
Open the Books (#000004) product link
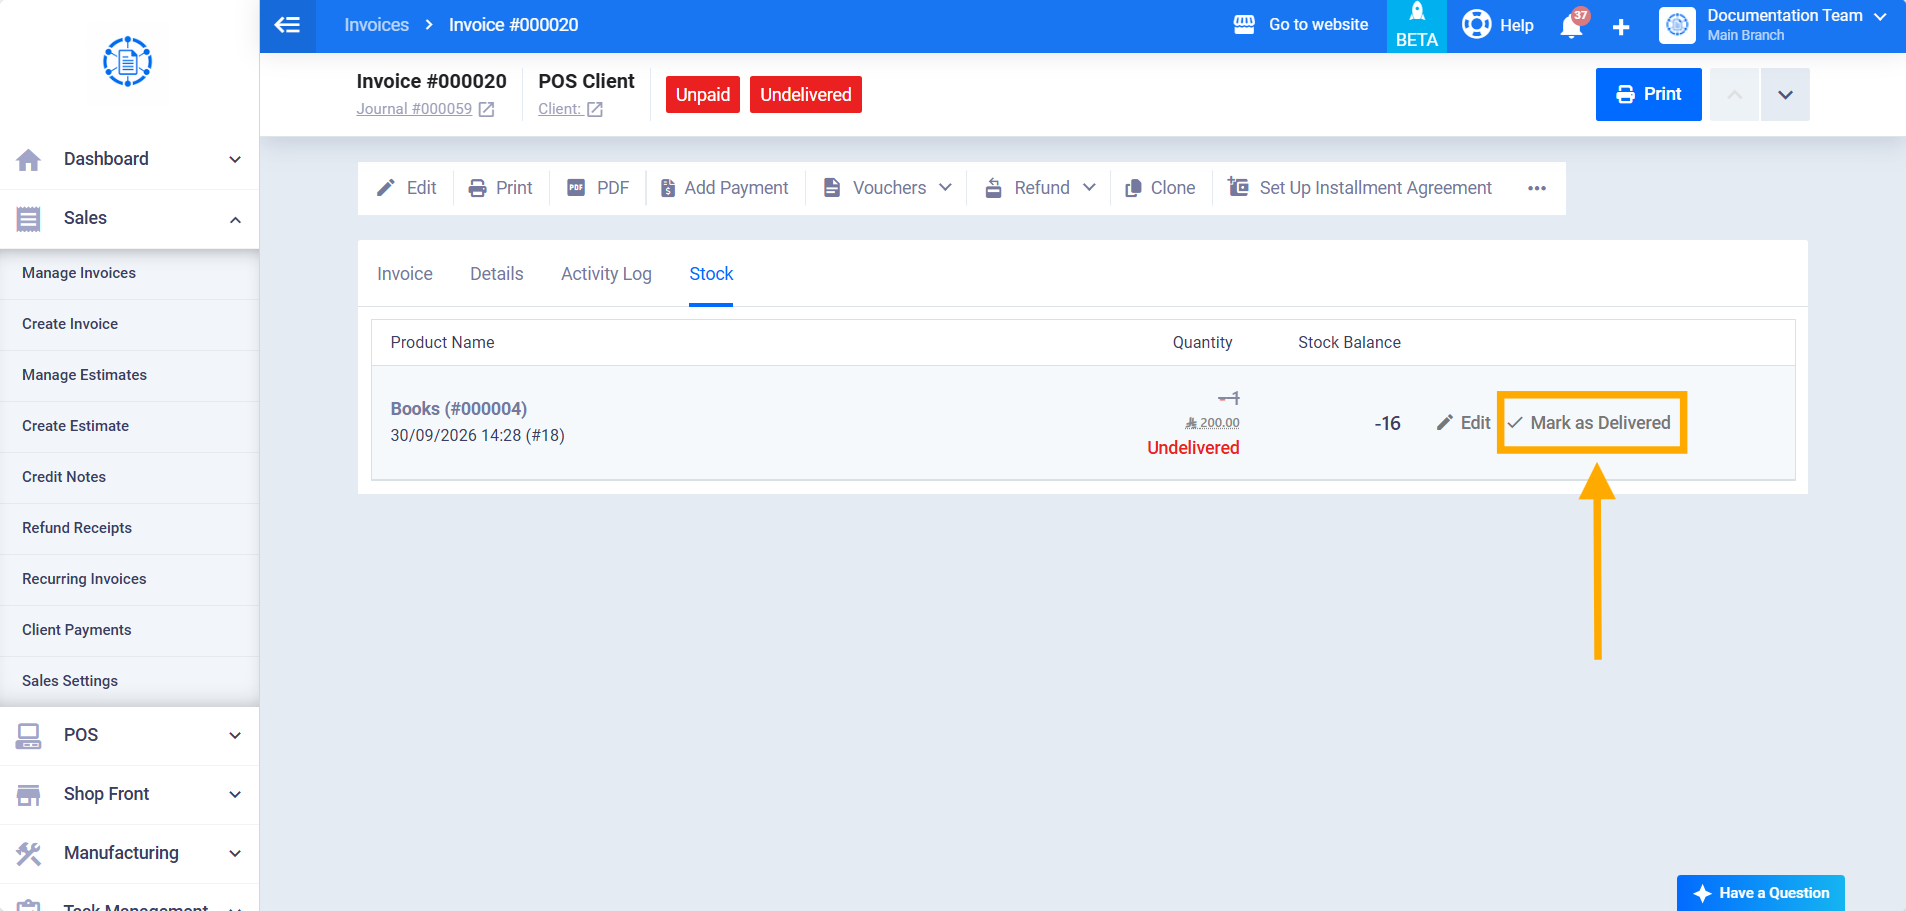tap(459, 409)
